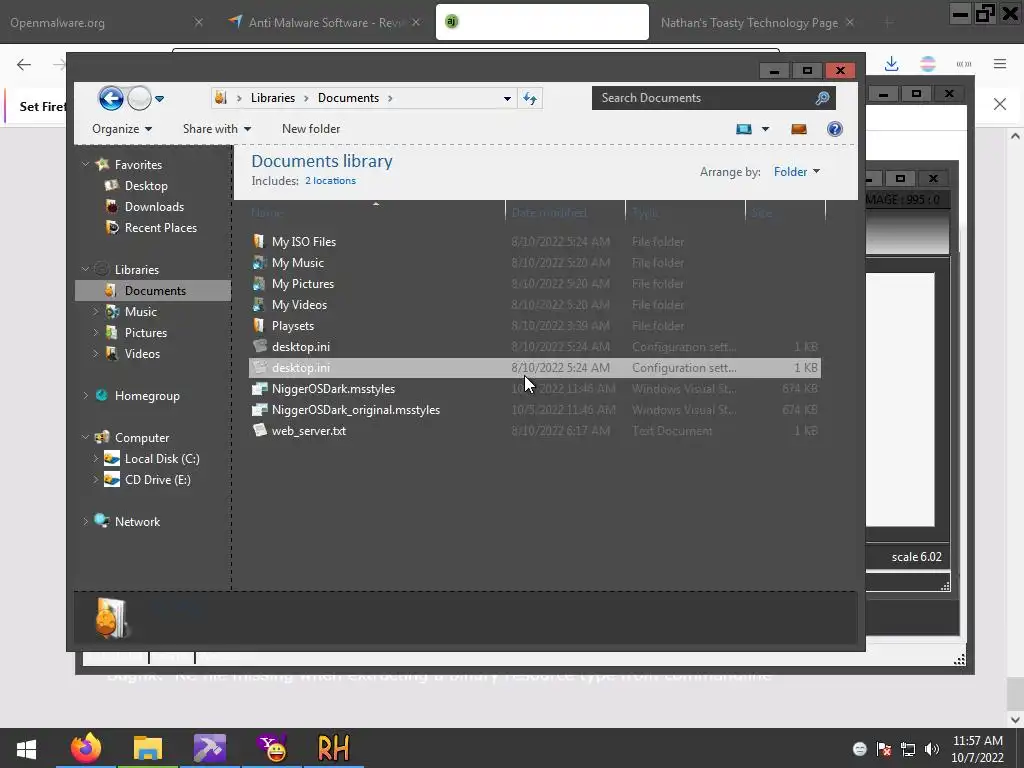
Task: Select the Libraries breadcrumb in the address bar
Action: (273, 98)
